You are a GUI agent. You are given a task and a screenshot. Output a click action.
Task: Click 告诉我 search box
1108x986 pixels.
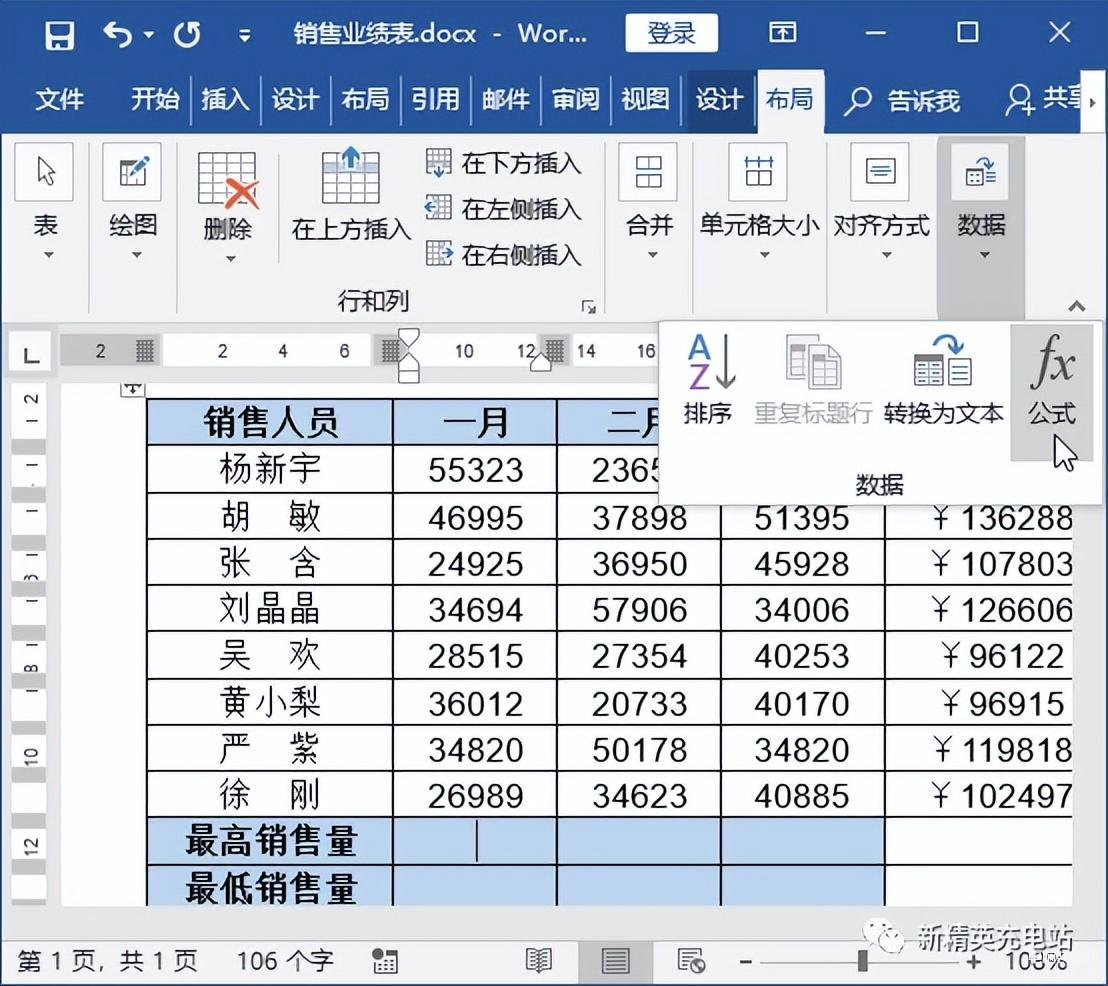coord(903,101)
